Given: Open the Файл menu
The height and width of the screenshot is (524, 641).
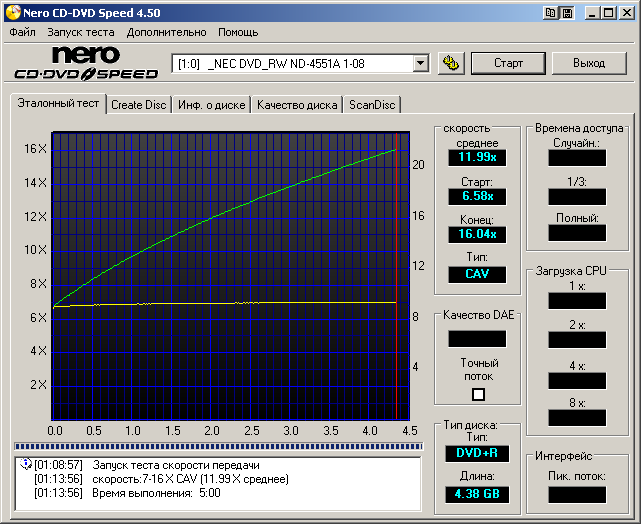Looking at the screenshot, I should 22,32.
